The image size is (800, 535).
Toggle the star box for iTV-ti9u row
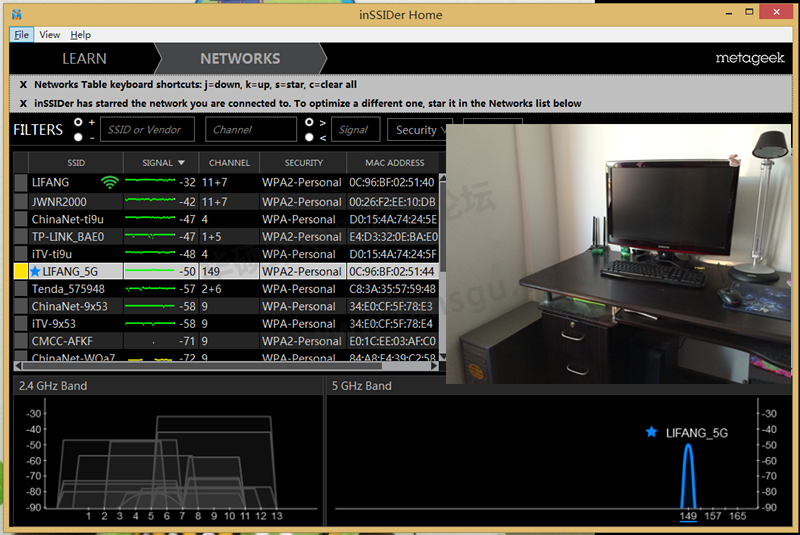click(20, 254)
